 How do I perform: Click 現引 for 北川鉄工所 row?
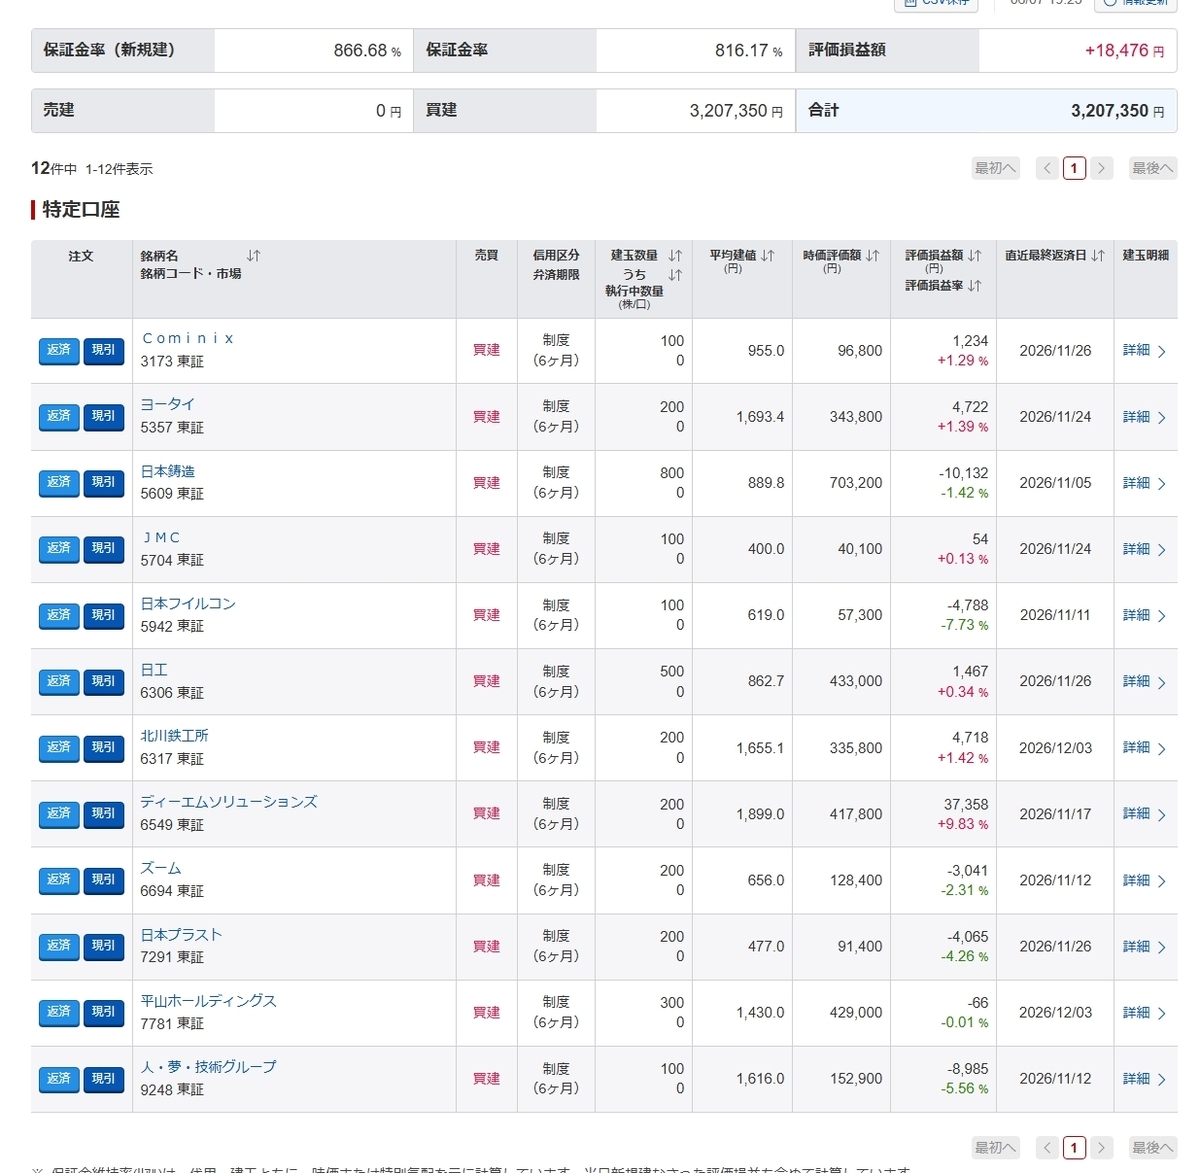104,748
